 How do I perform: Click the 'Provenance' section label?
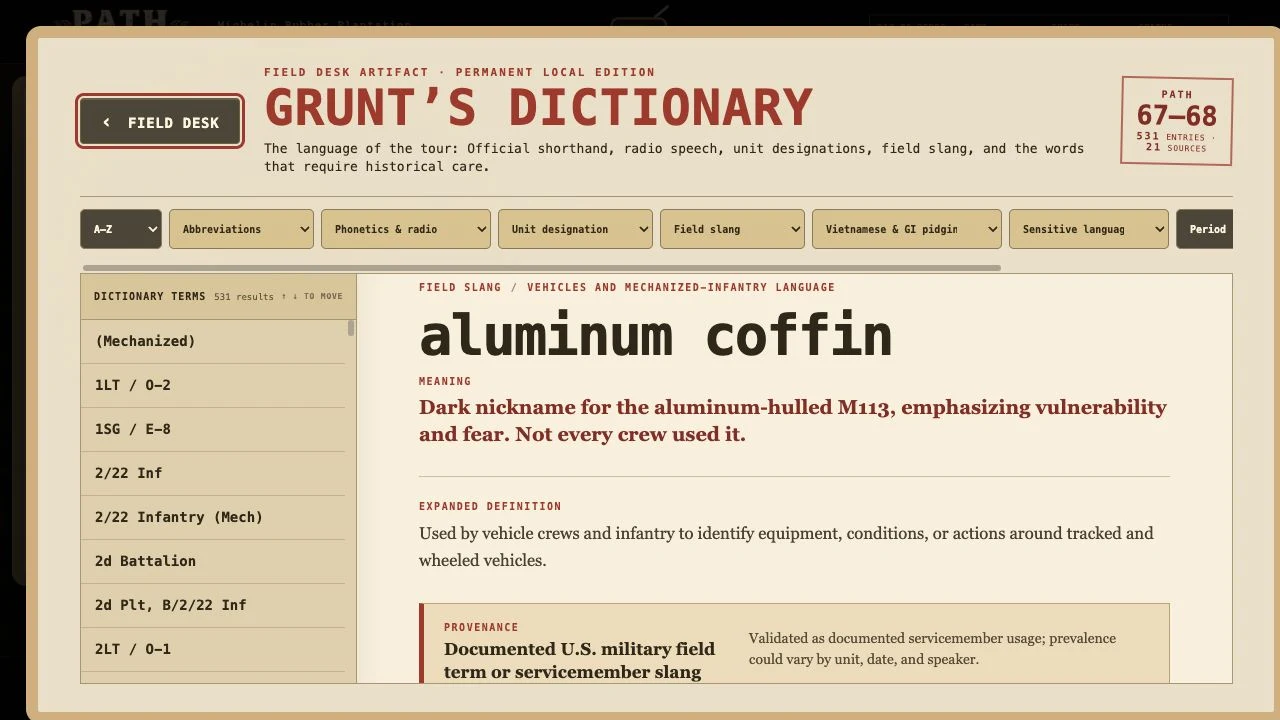pos(481,627)
